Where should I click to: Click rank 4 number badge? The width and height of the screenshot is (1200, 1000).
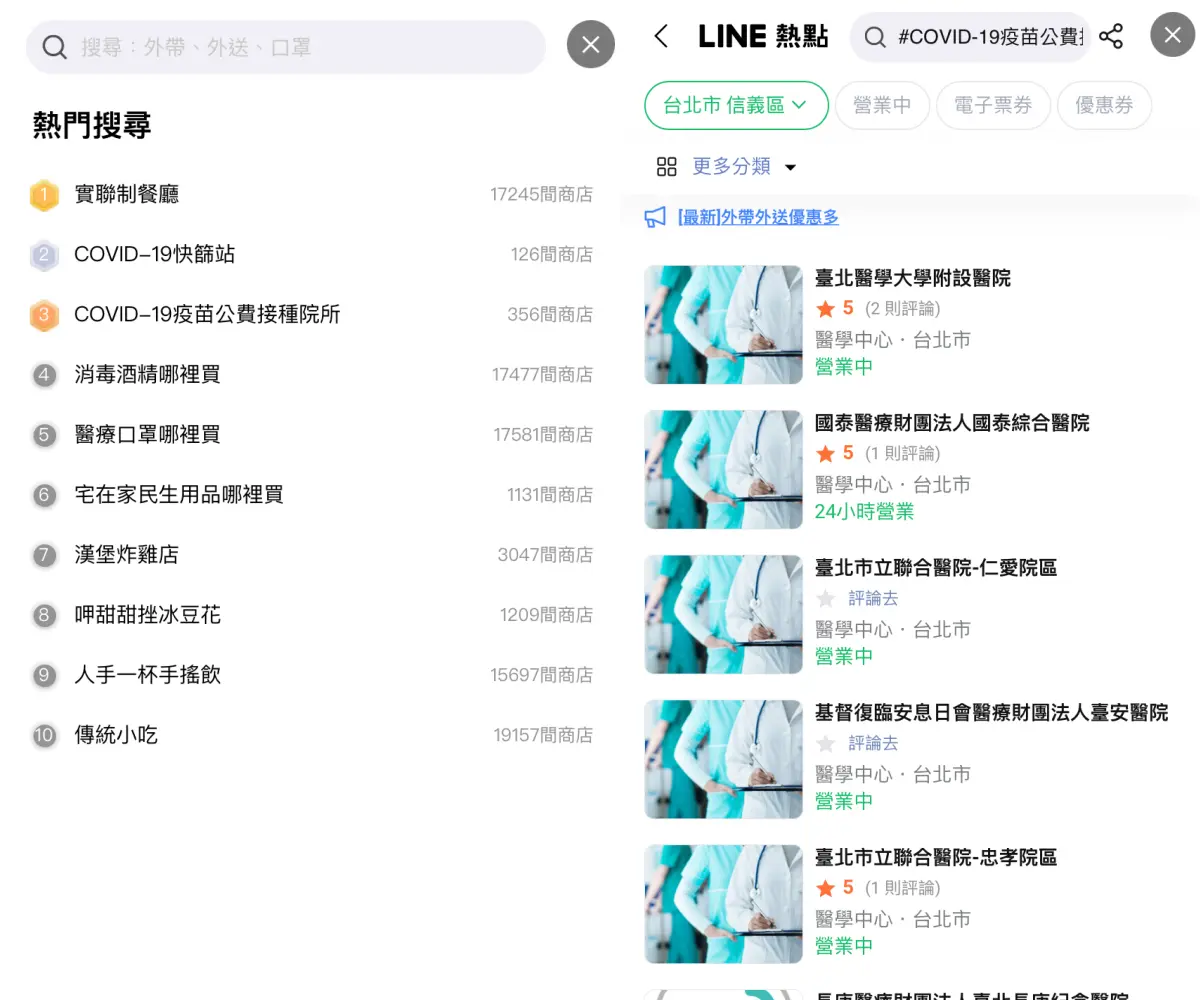point(44,375)
